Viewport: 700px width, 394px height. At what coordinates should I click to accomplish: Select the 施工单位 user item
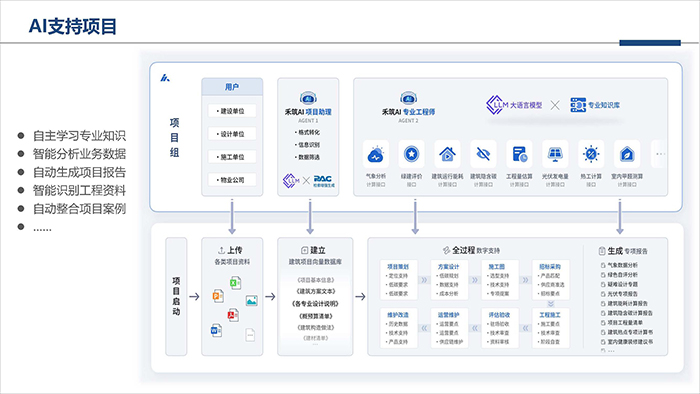(x=232, y=157)
